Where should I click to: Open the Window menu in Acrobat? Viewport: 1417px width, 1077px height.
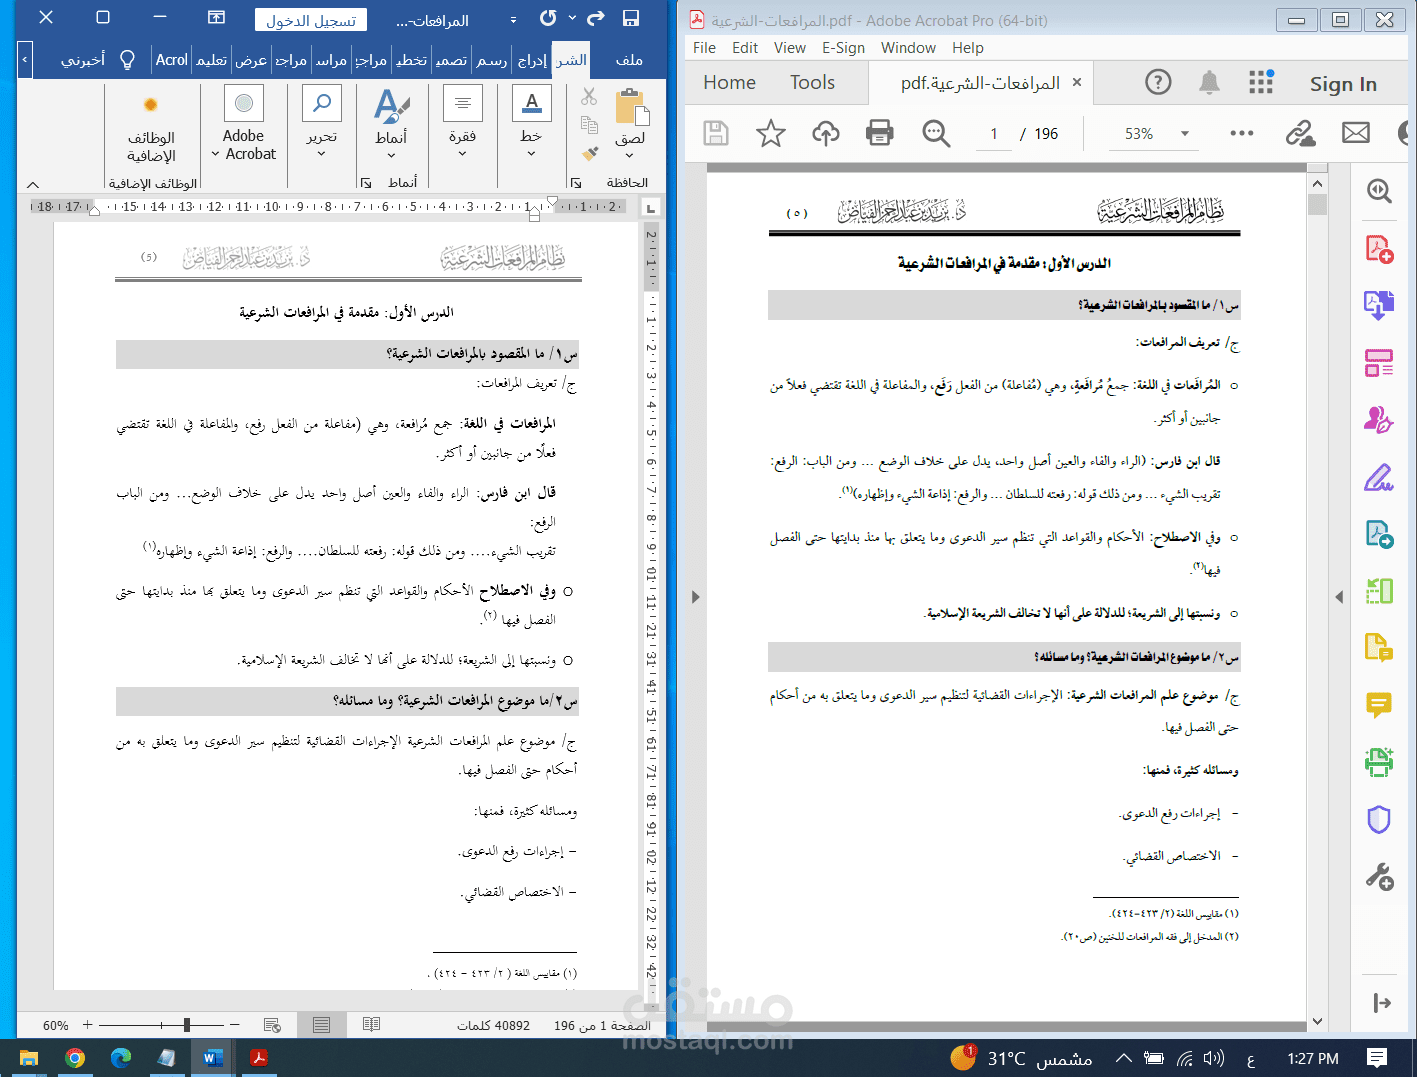click(907, 47)
